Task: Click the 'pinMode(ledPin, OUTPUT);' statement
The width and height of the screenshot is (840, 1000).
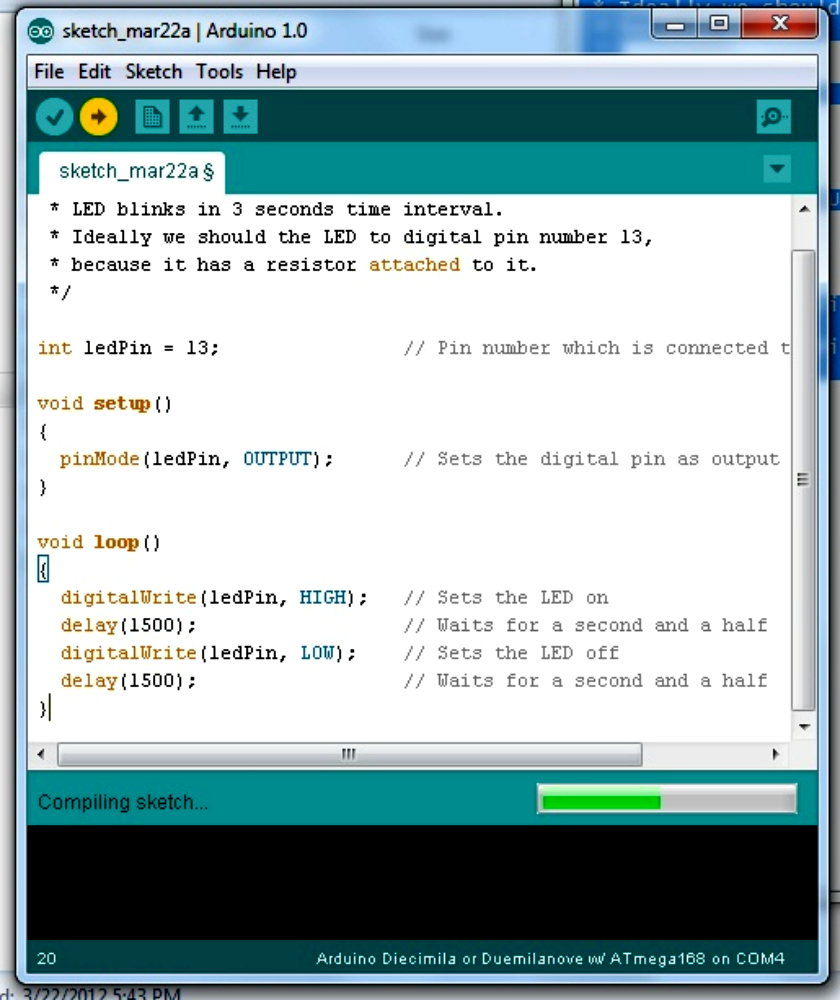Action: click(196, 459)
